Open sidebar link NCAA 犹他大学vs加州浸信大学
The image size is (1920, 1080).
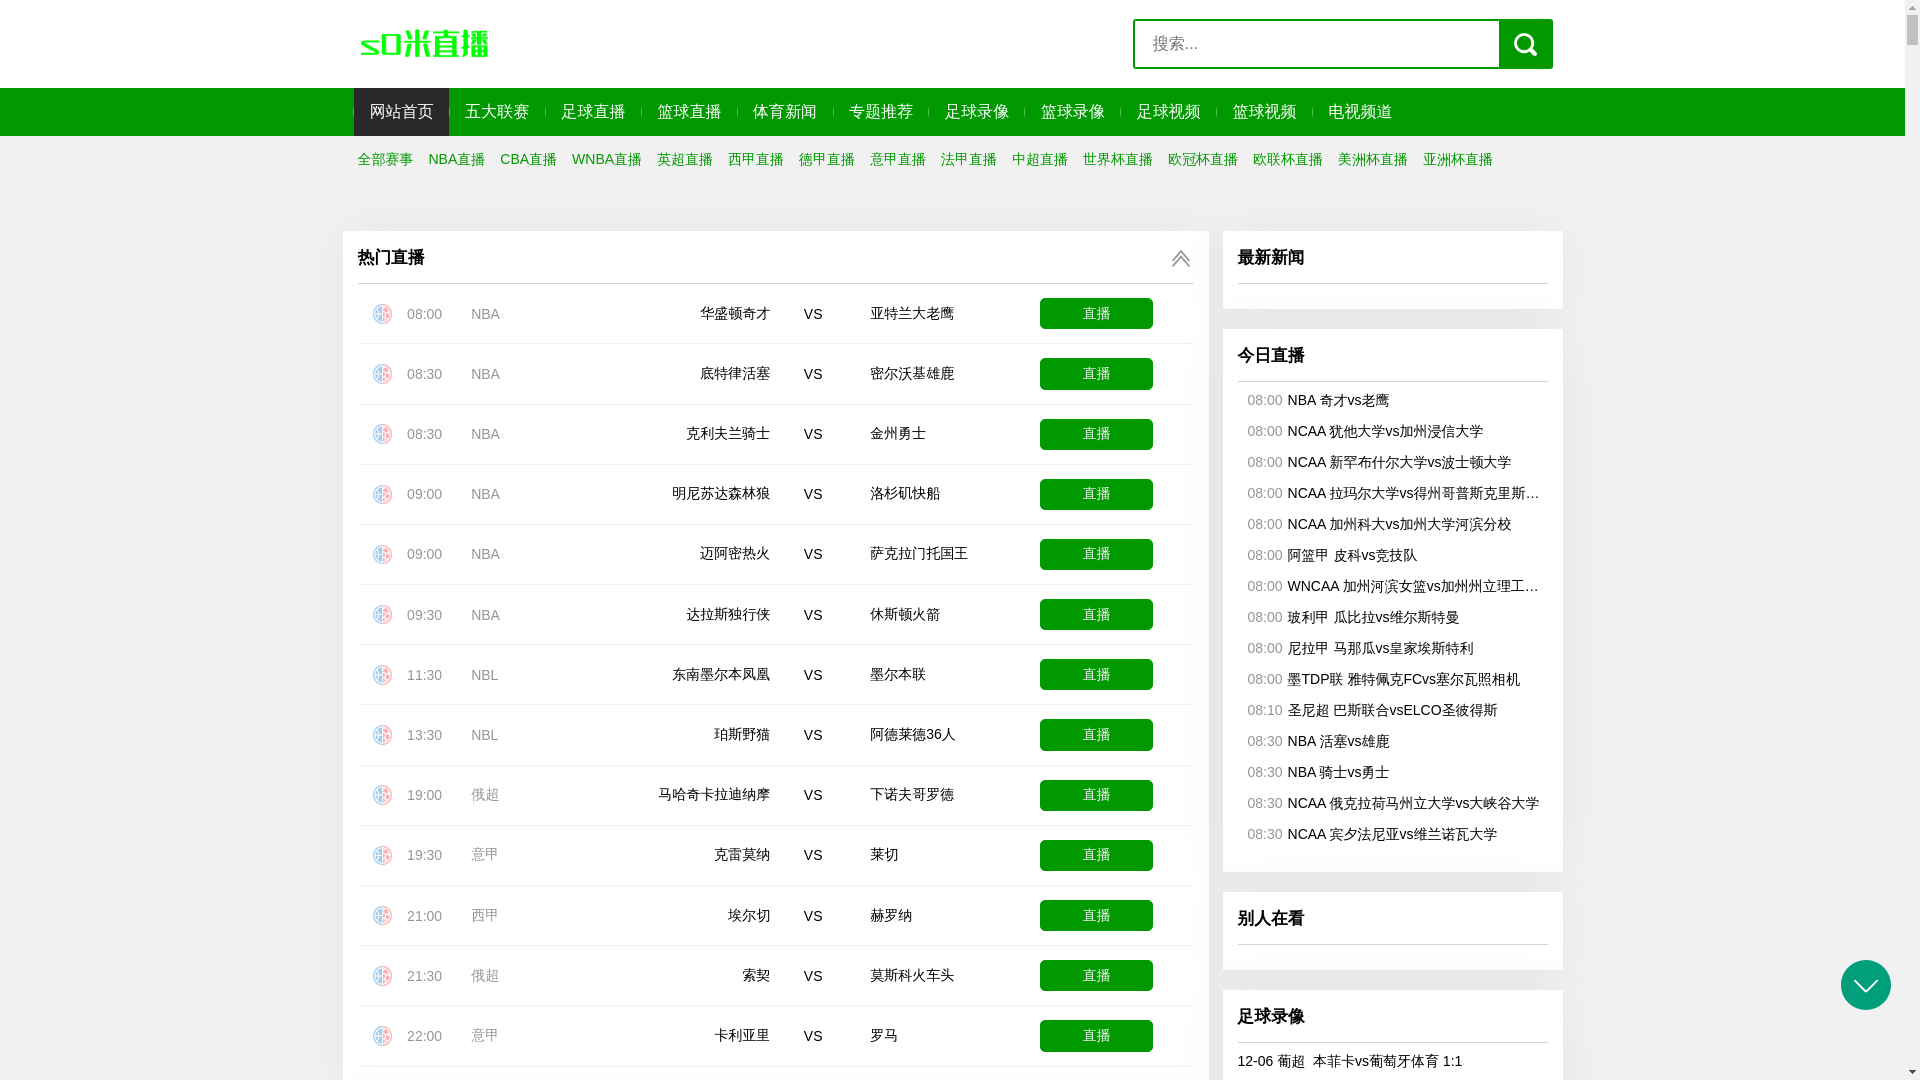tap(1385, 431)
